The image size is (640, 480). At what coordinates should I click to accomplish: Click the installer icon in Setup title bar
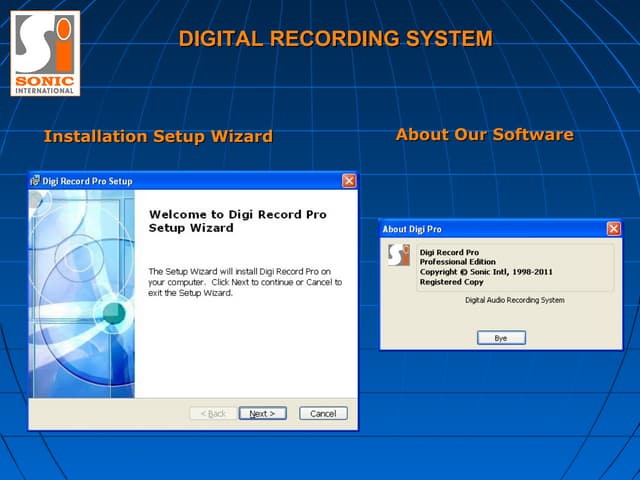point(35,181)
